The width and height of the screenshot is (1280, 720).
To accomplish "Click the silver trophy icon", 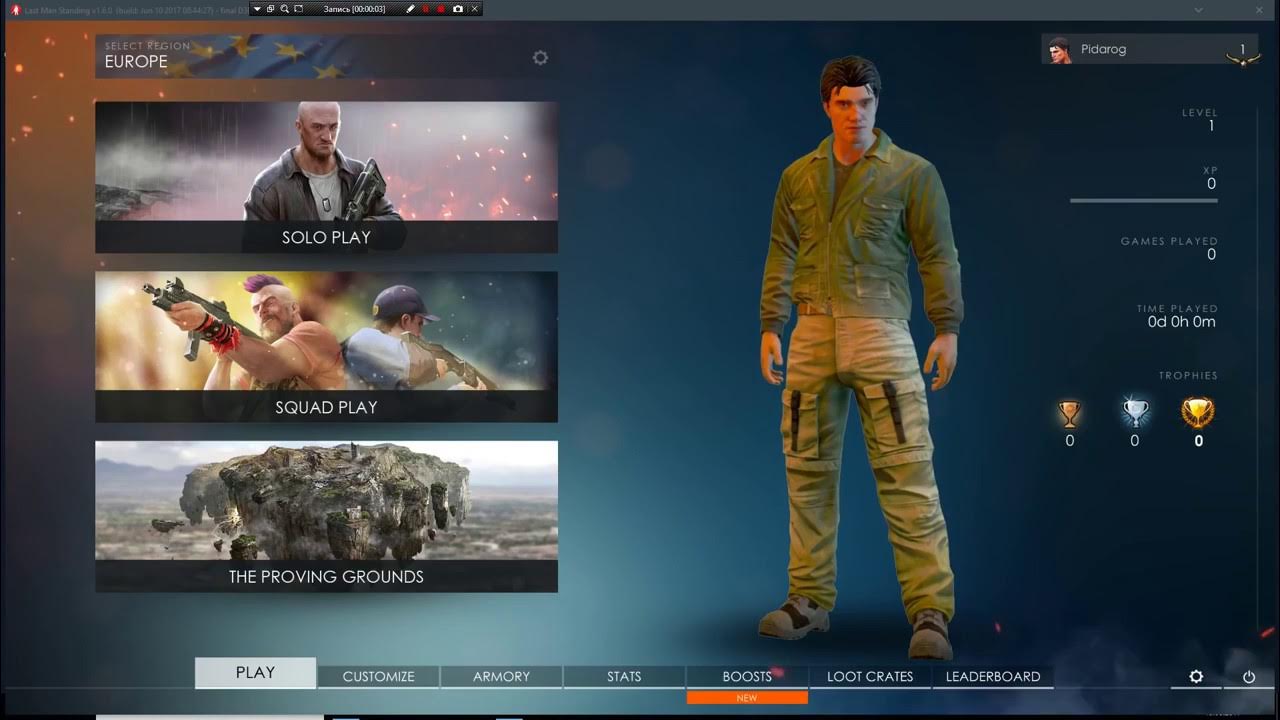I will coord(1135,412).
